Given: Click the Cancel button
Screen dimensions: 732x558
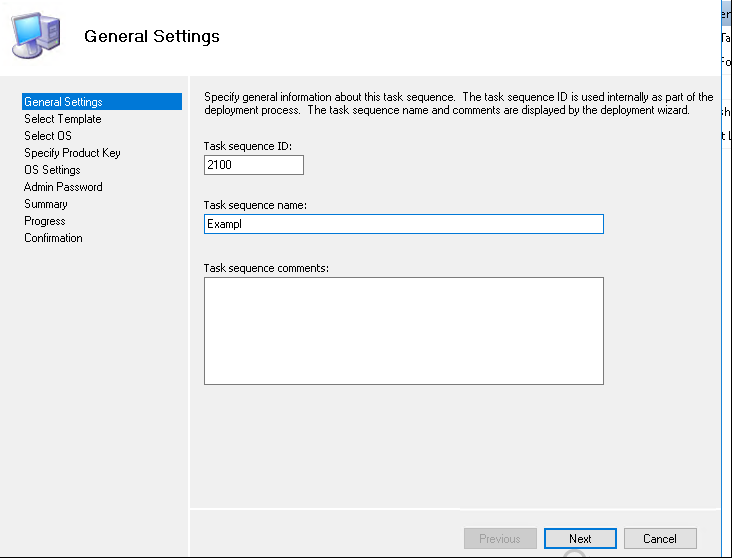Looking at the screenshot, I should (x=660, y=539).
